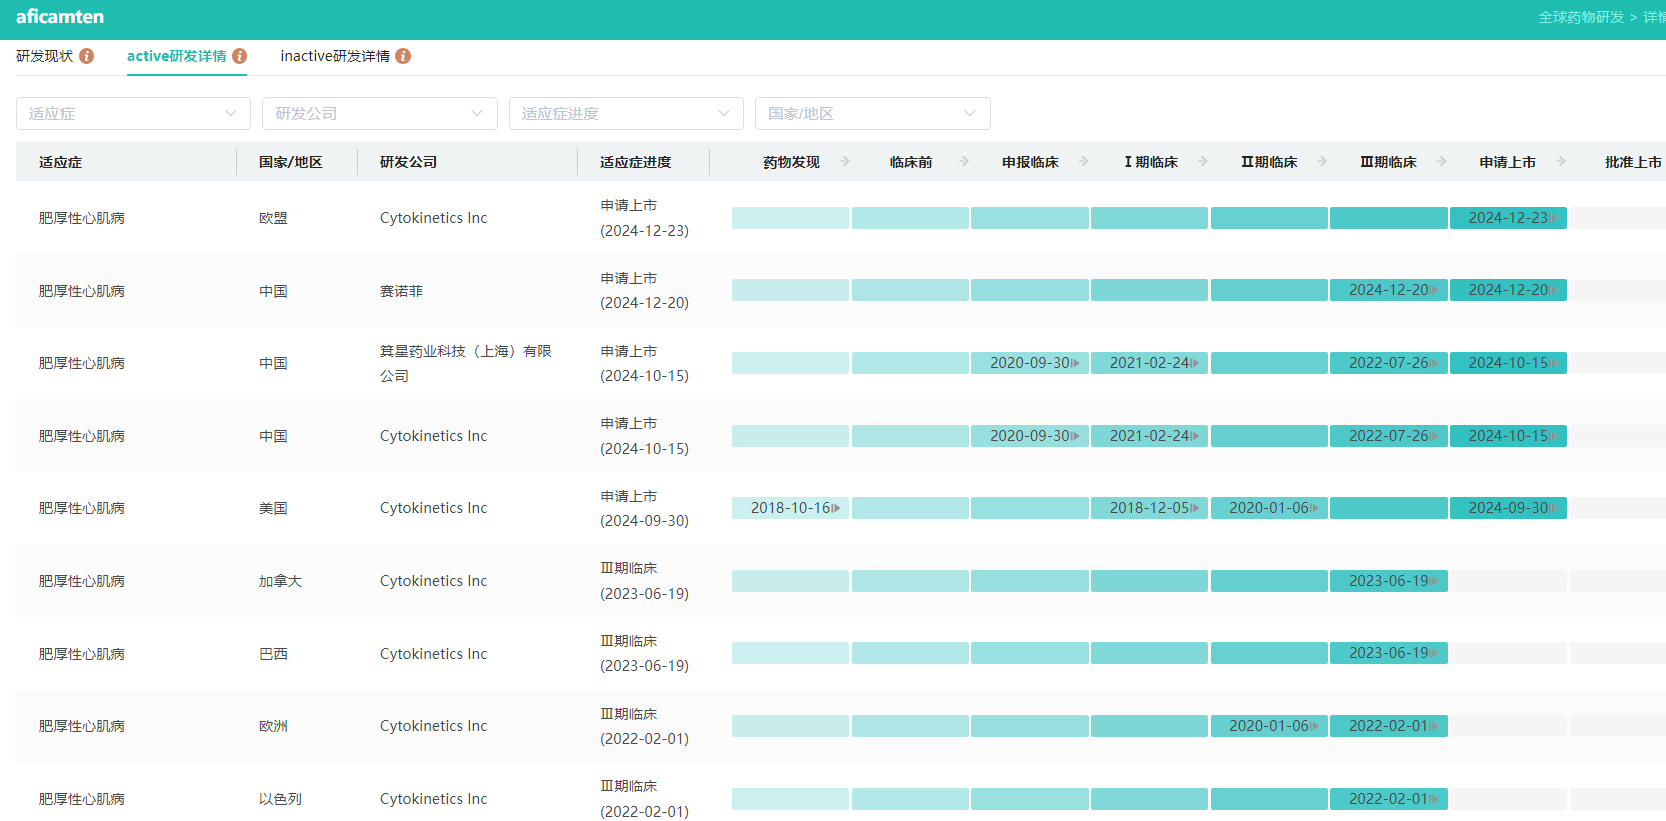Switch to the inactive研发详情 tab

(335, 56)
